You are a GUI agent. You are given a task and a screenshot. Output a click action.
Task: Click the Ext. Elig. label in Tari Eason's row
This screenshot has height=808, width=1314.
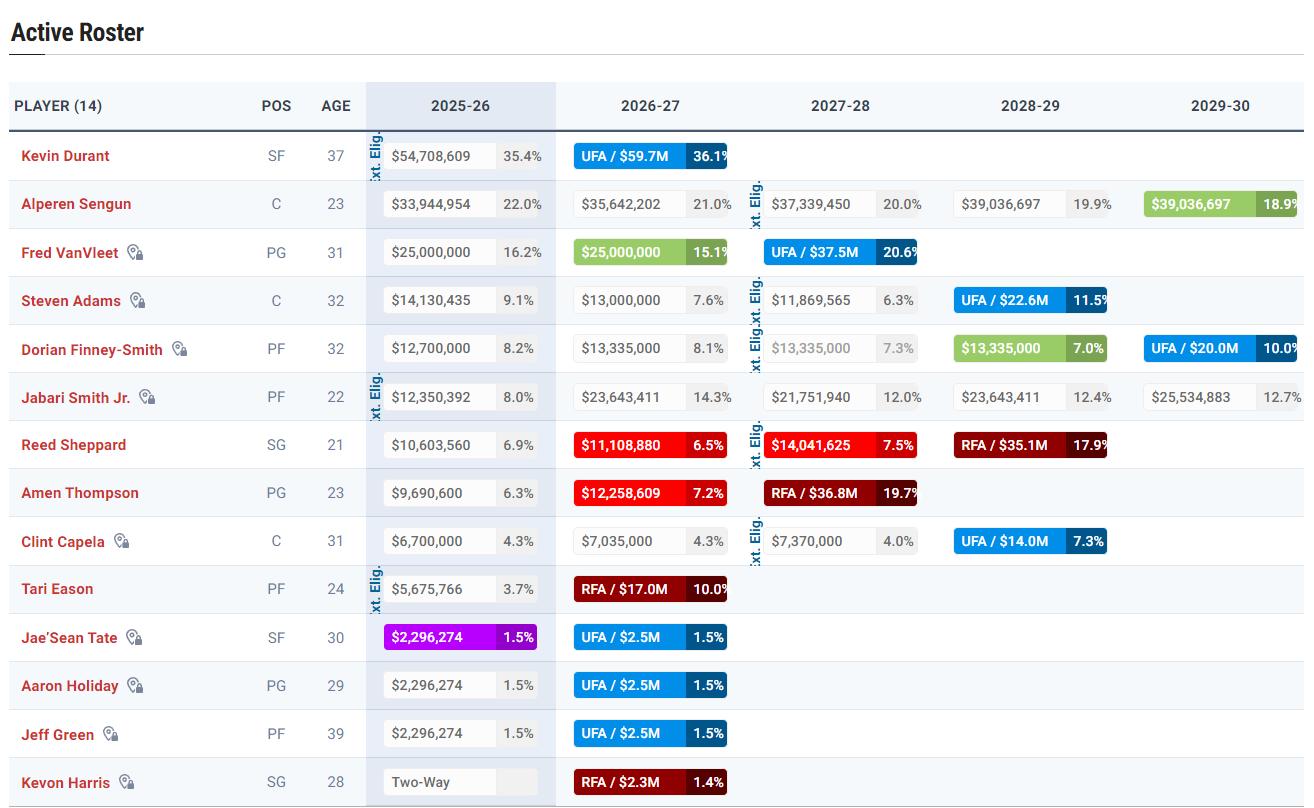376,589
